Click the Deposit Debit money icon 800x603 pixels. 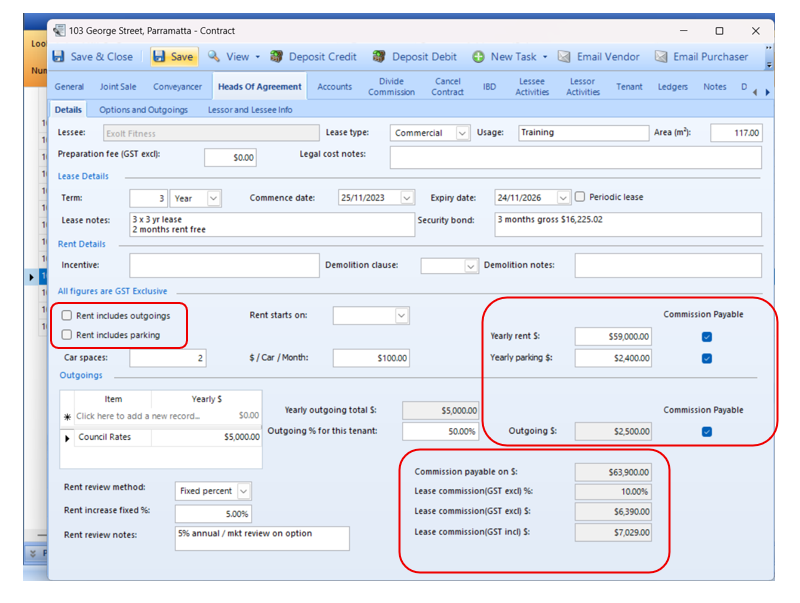point(379,56)
